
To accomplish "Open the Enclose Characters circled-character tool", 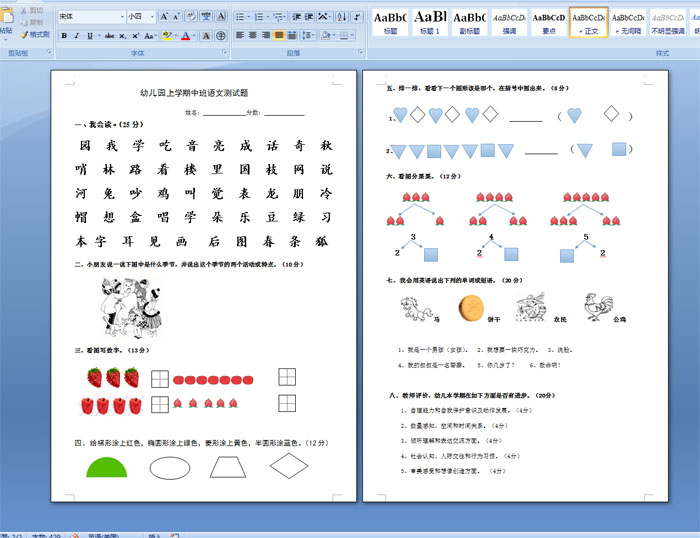I will [x=221, y=36].
